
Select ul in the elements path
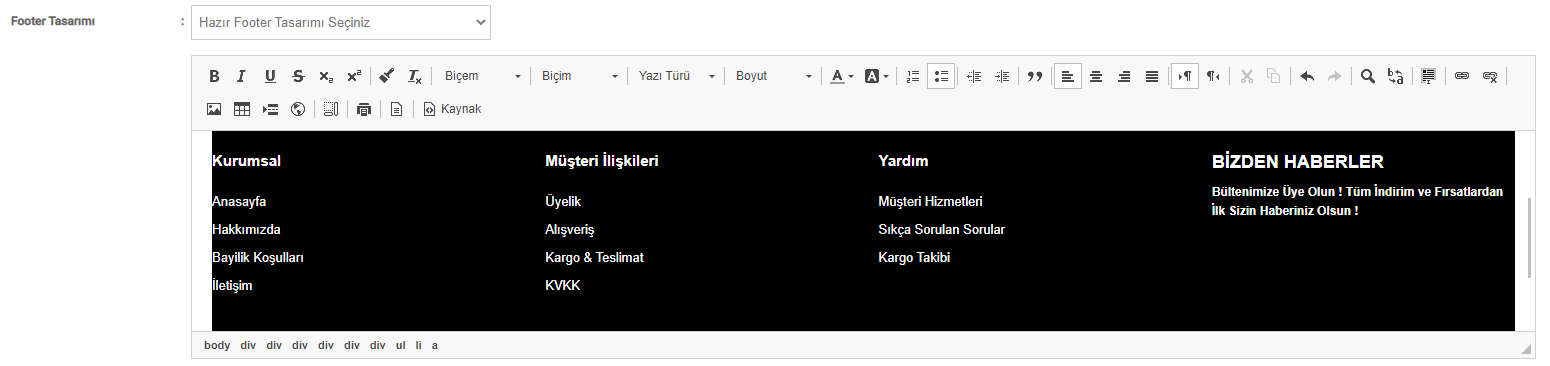click(400, 345)
